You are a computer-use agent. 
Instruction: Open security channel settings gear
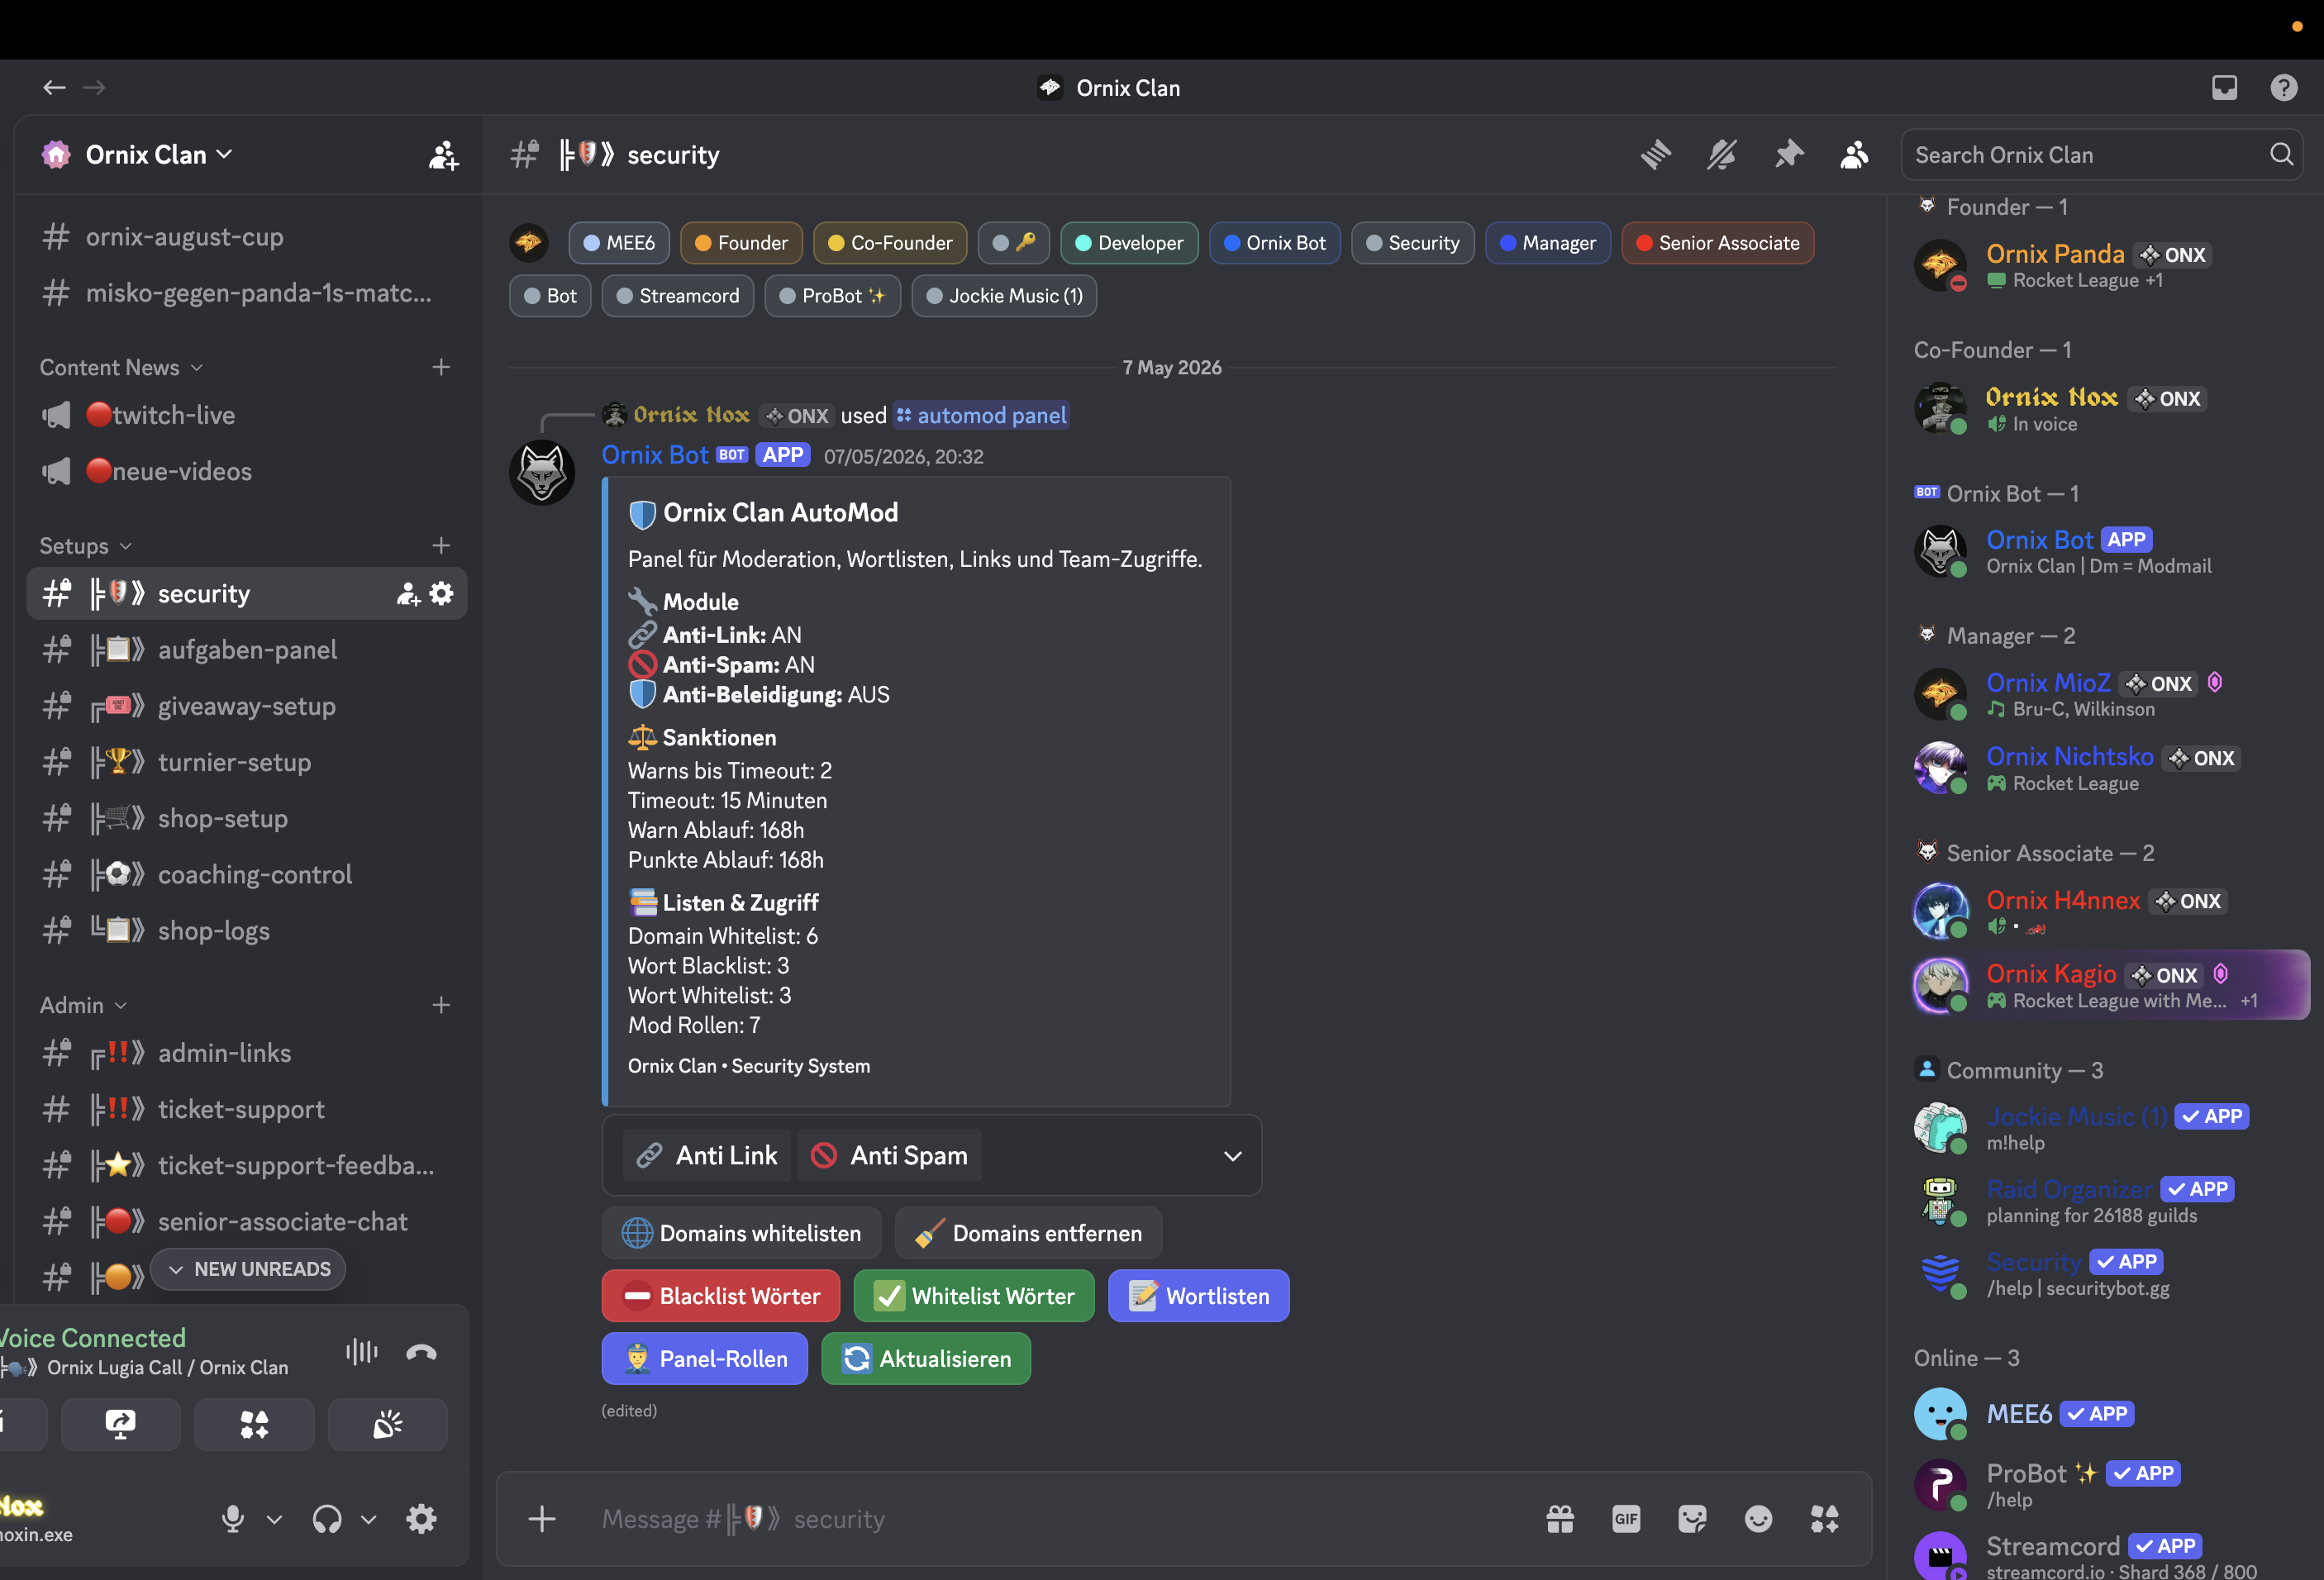[441, 594]
